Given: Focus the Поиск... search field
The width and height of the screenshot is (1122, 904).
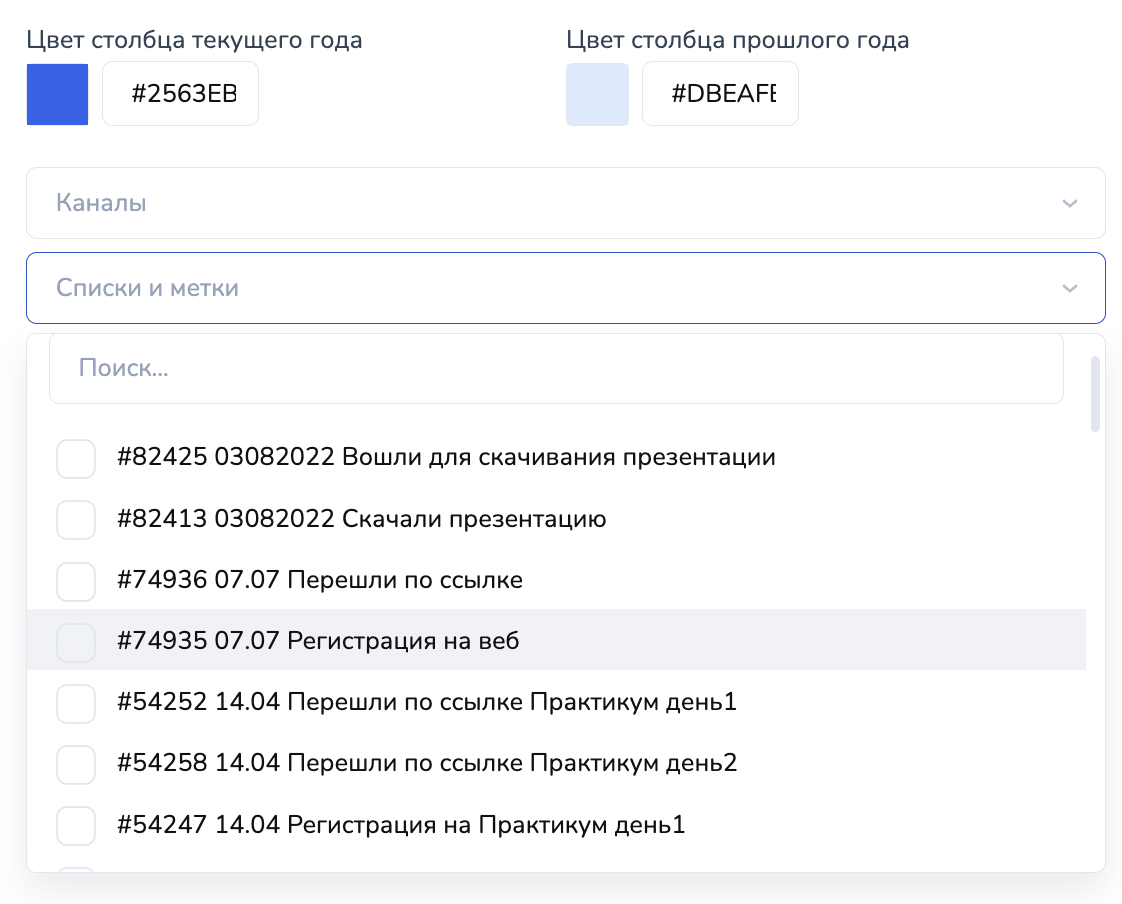Looking at the screenshot, I should [x=555, y=368].
